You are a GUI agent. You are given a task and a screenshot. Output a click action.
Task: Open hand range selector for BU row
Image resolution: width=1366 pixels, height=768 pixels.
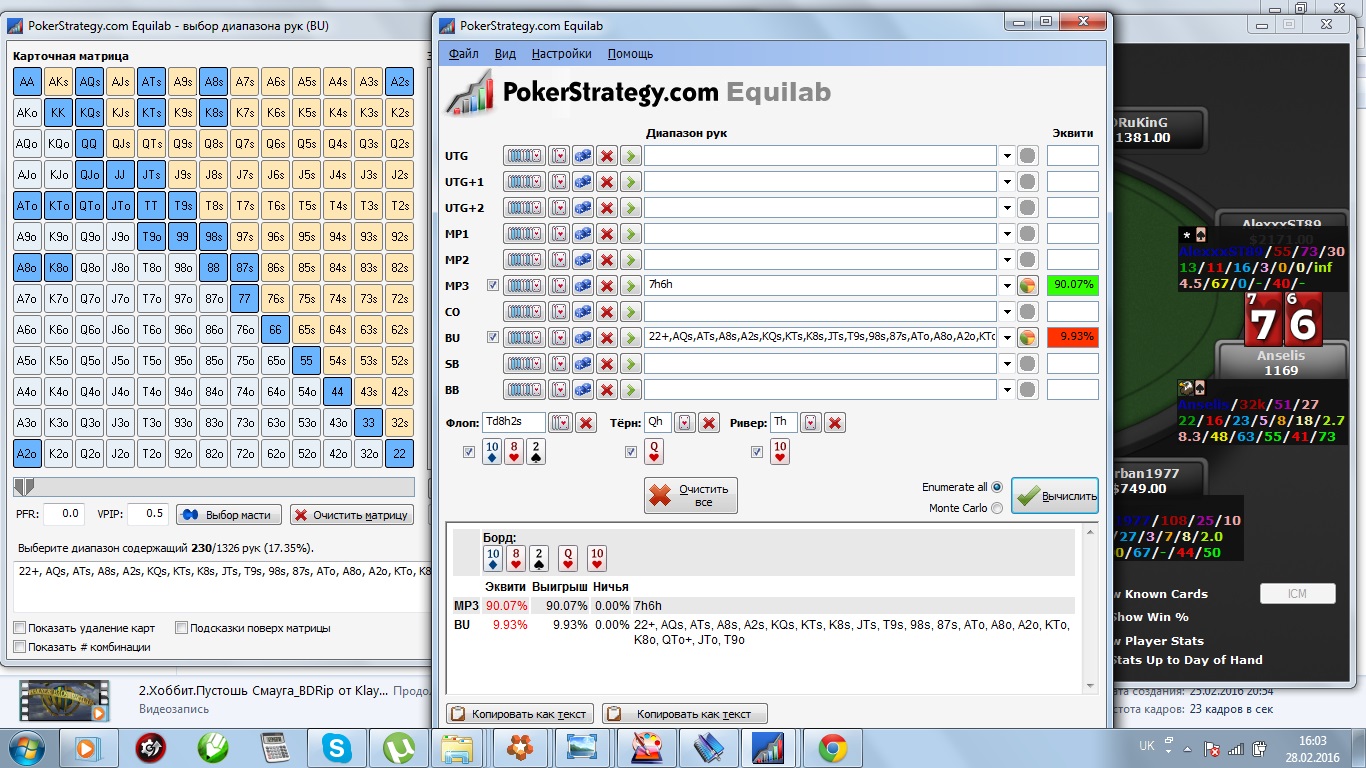pyautogui.click(x=524, y=337)
